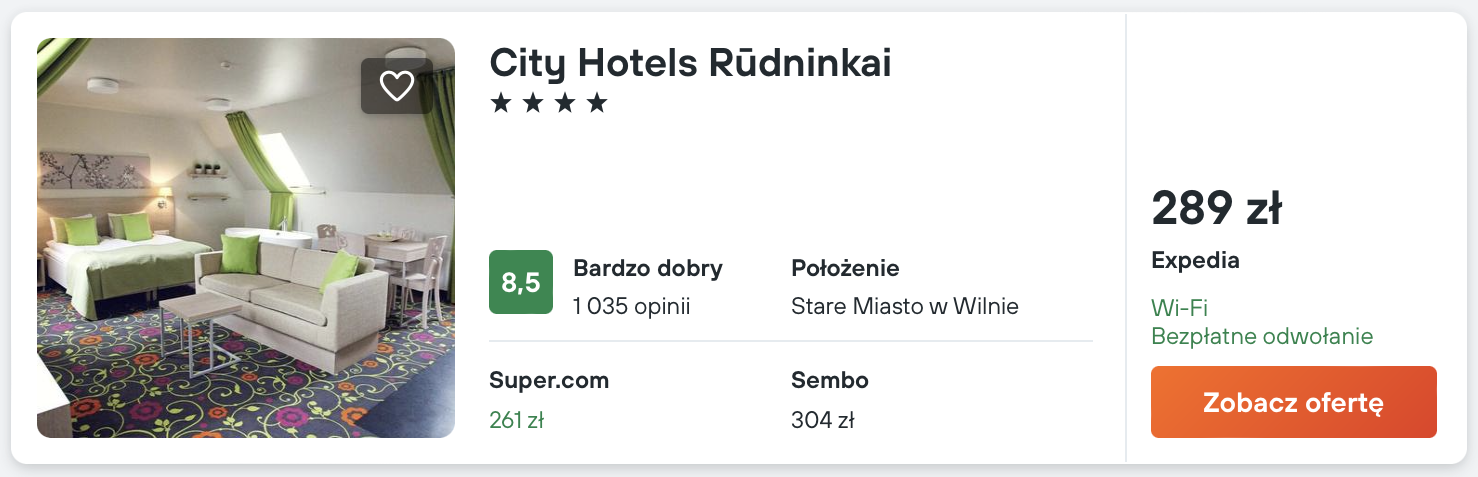Click the Położenie heading
Viewport: 1478px width, 477px height.
click(x=845, y=268)
